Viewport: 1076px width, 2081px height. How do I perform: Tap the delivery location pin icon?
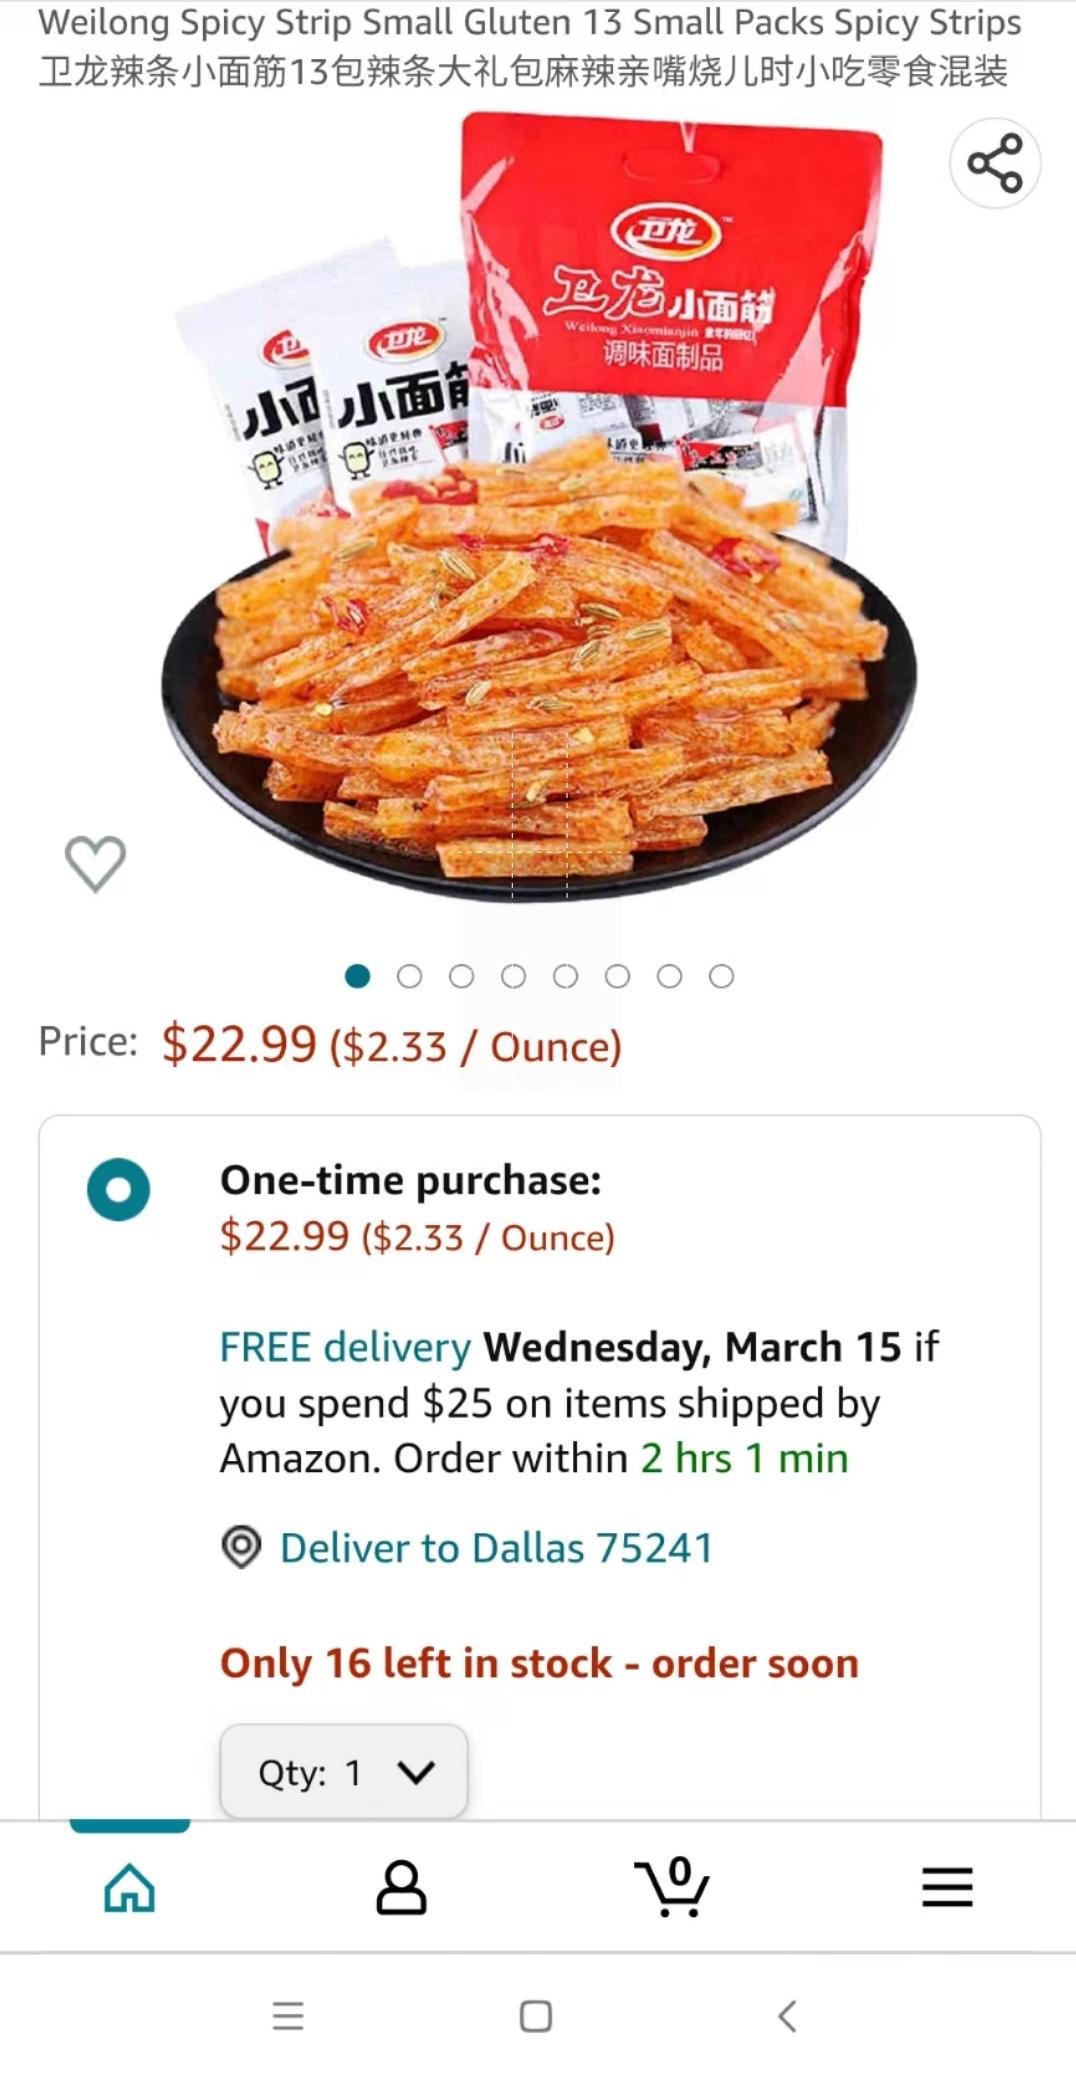point(241,1547)
